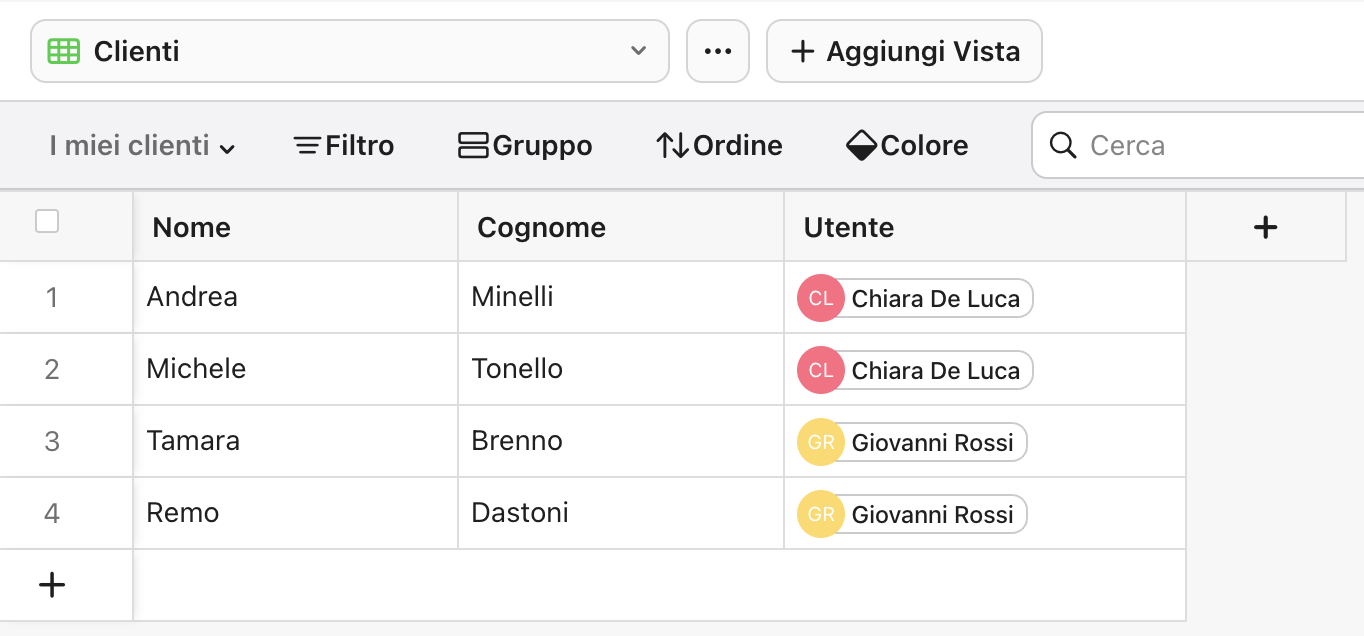Click the Utente column header

pos(849,227)
